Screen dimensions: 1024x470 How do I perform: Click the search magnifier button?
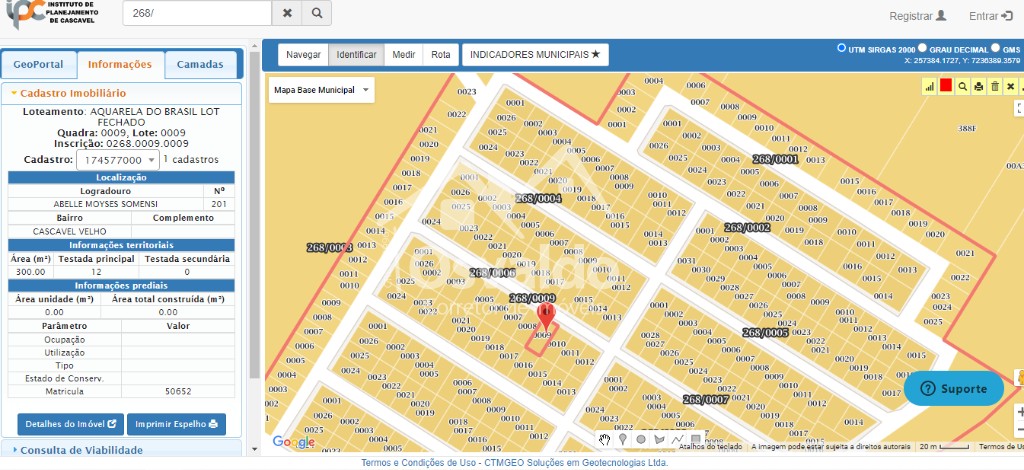coord(316,13)
